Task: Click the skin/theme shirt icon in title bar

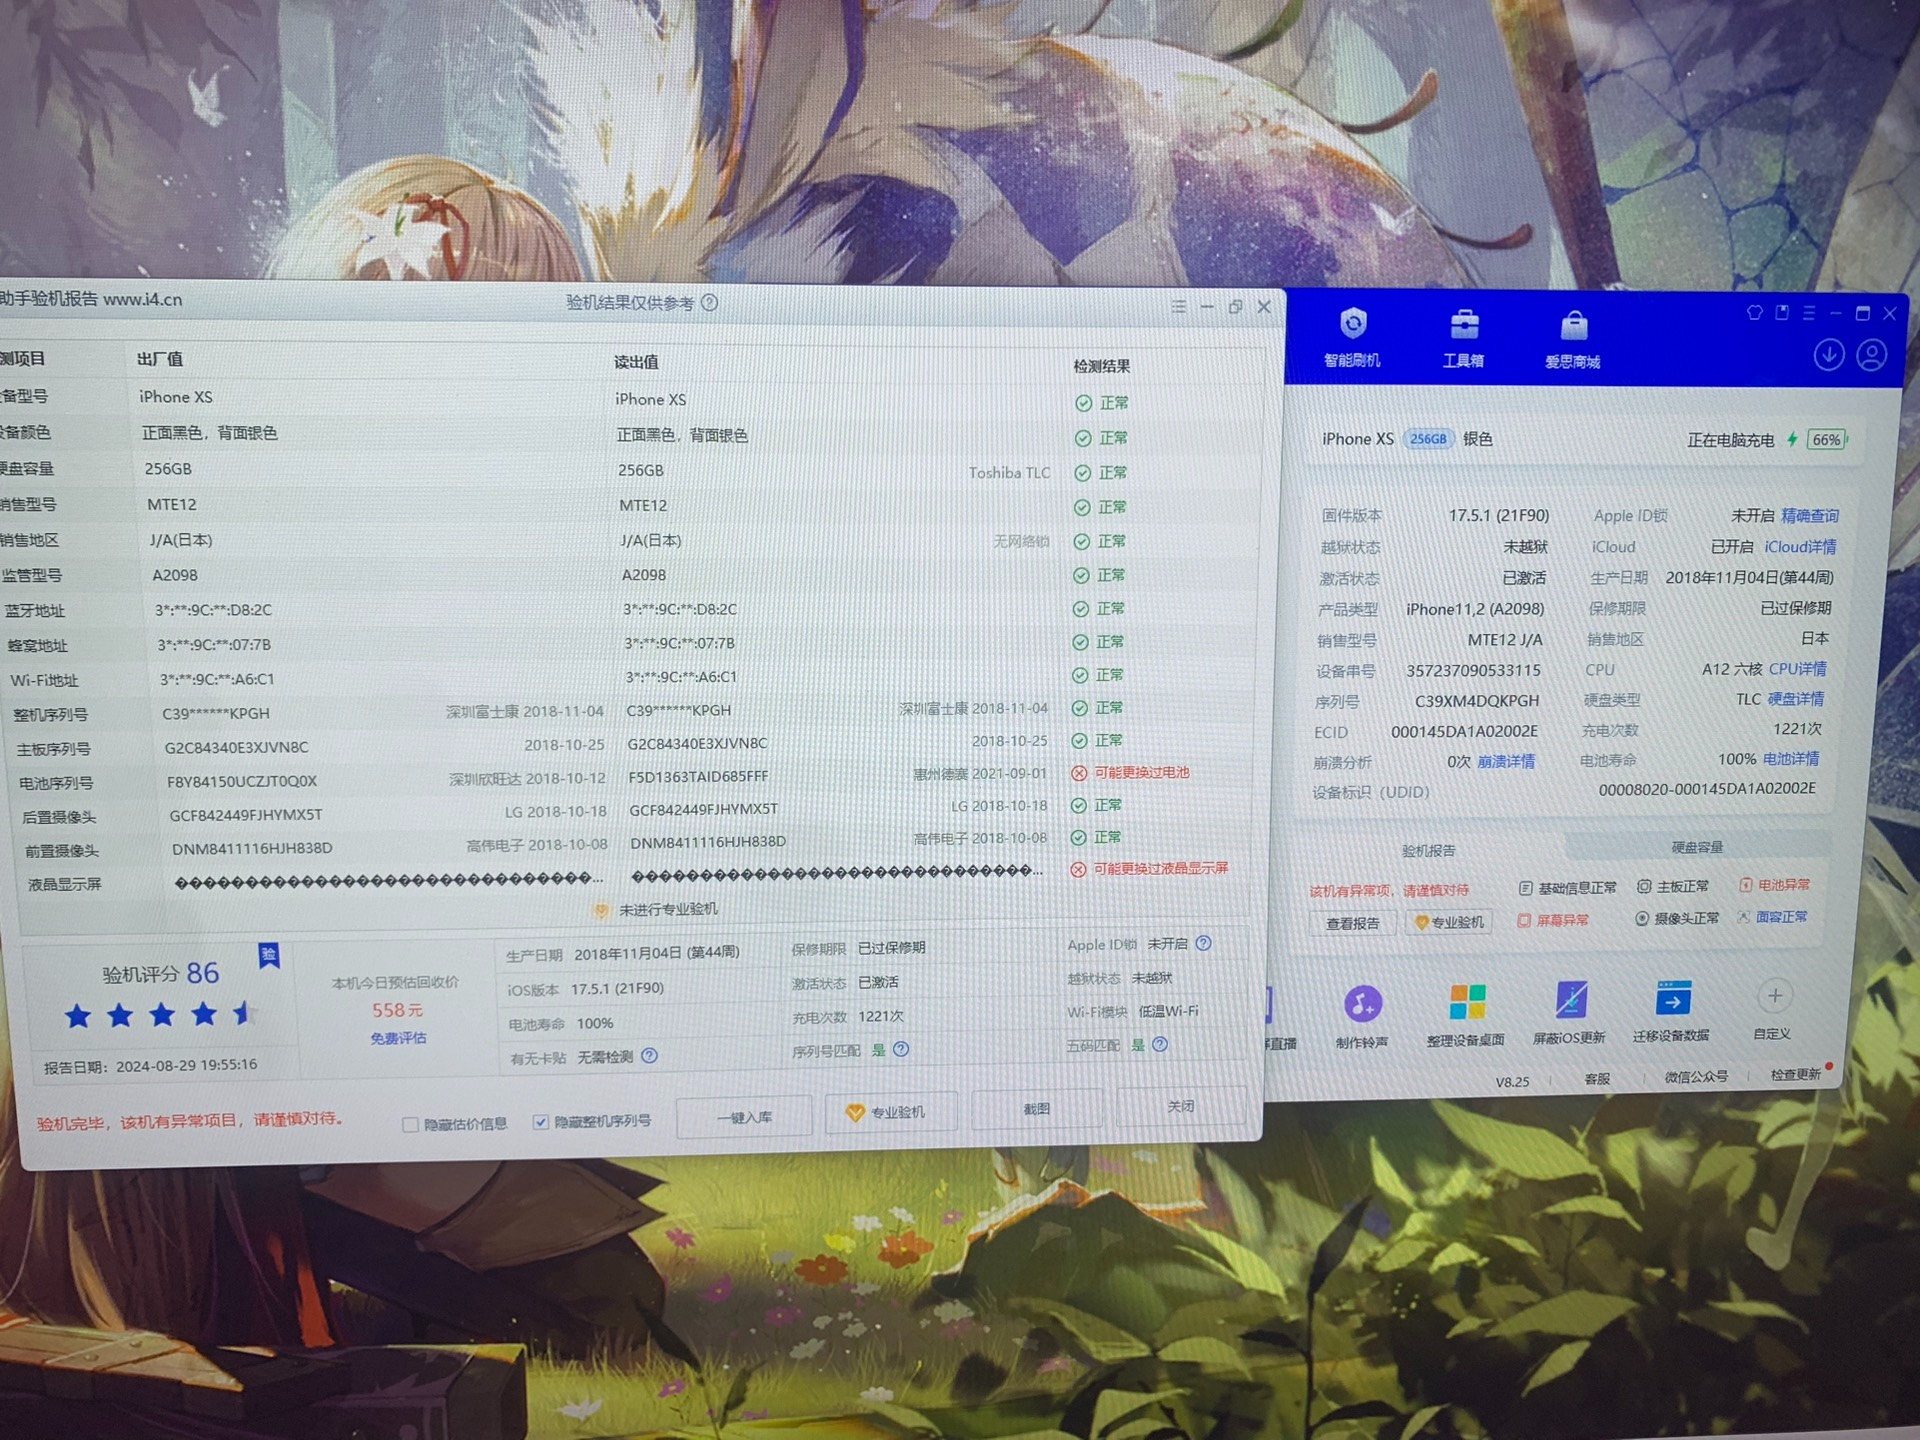Action: [1754, 313]
